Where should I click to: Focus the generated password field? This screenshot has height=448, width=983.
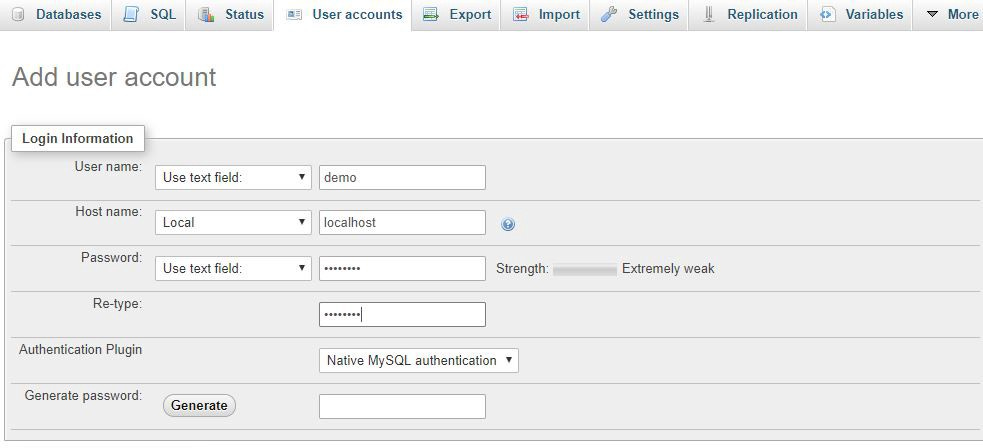pos(402,407)
